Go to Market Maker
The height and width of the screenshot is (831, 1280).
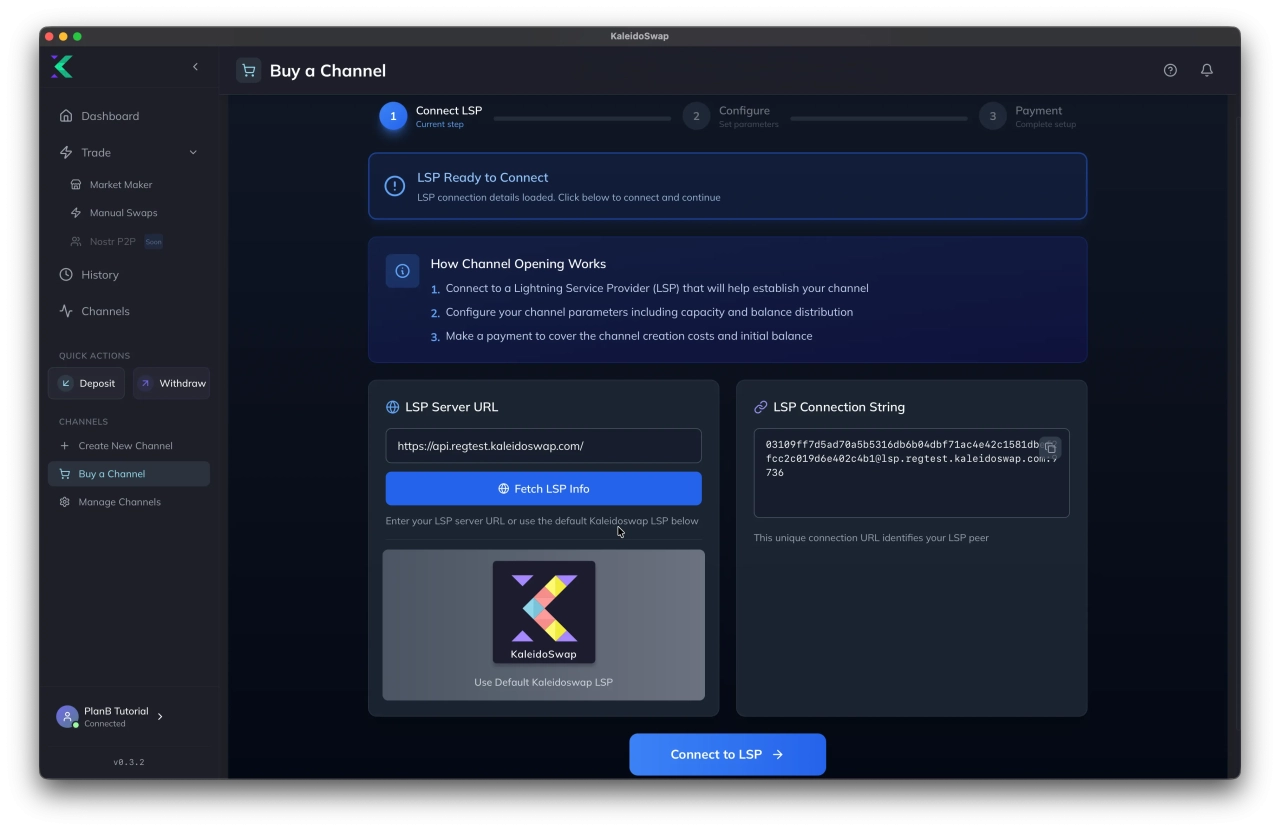pos(120,185)
